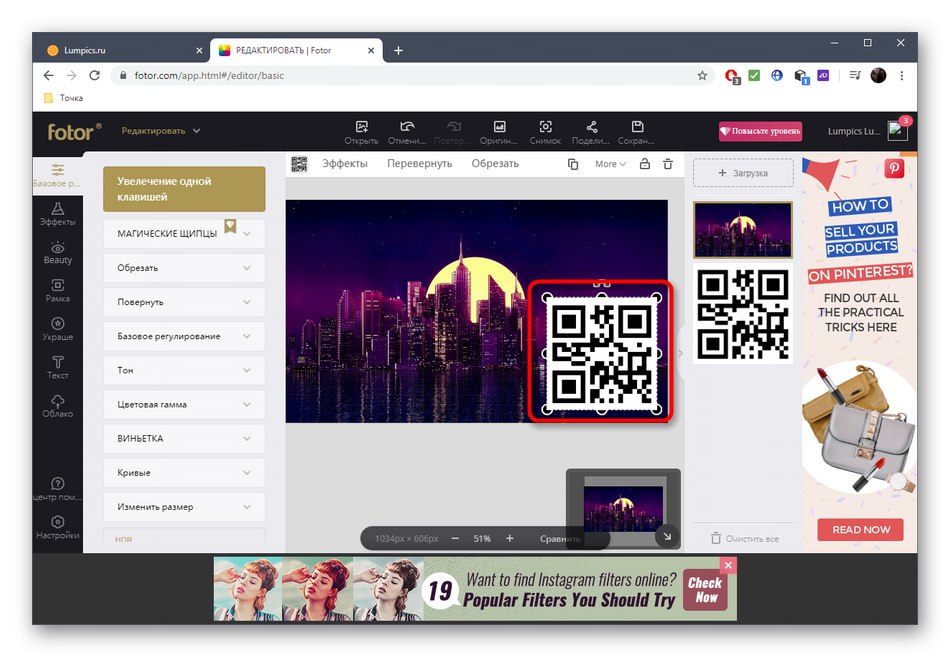
Task: Expand the Кривые section
Action: 184,473
